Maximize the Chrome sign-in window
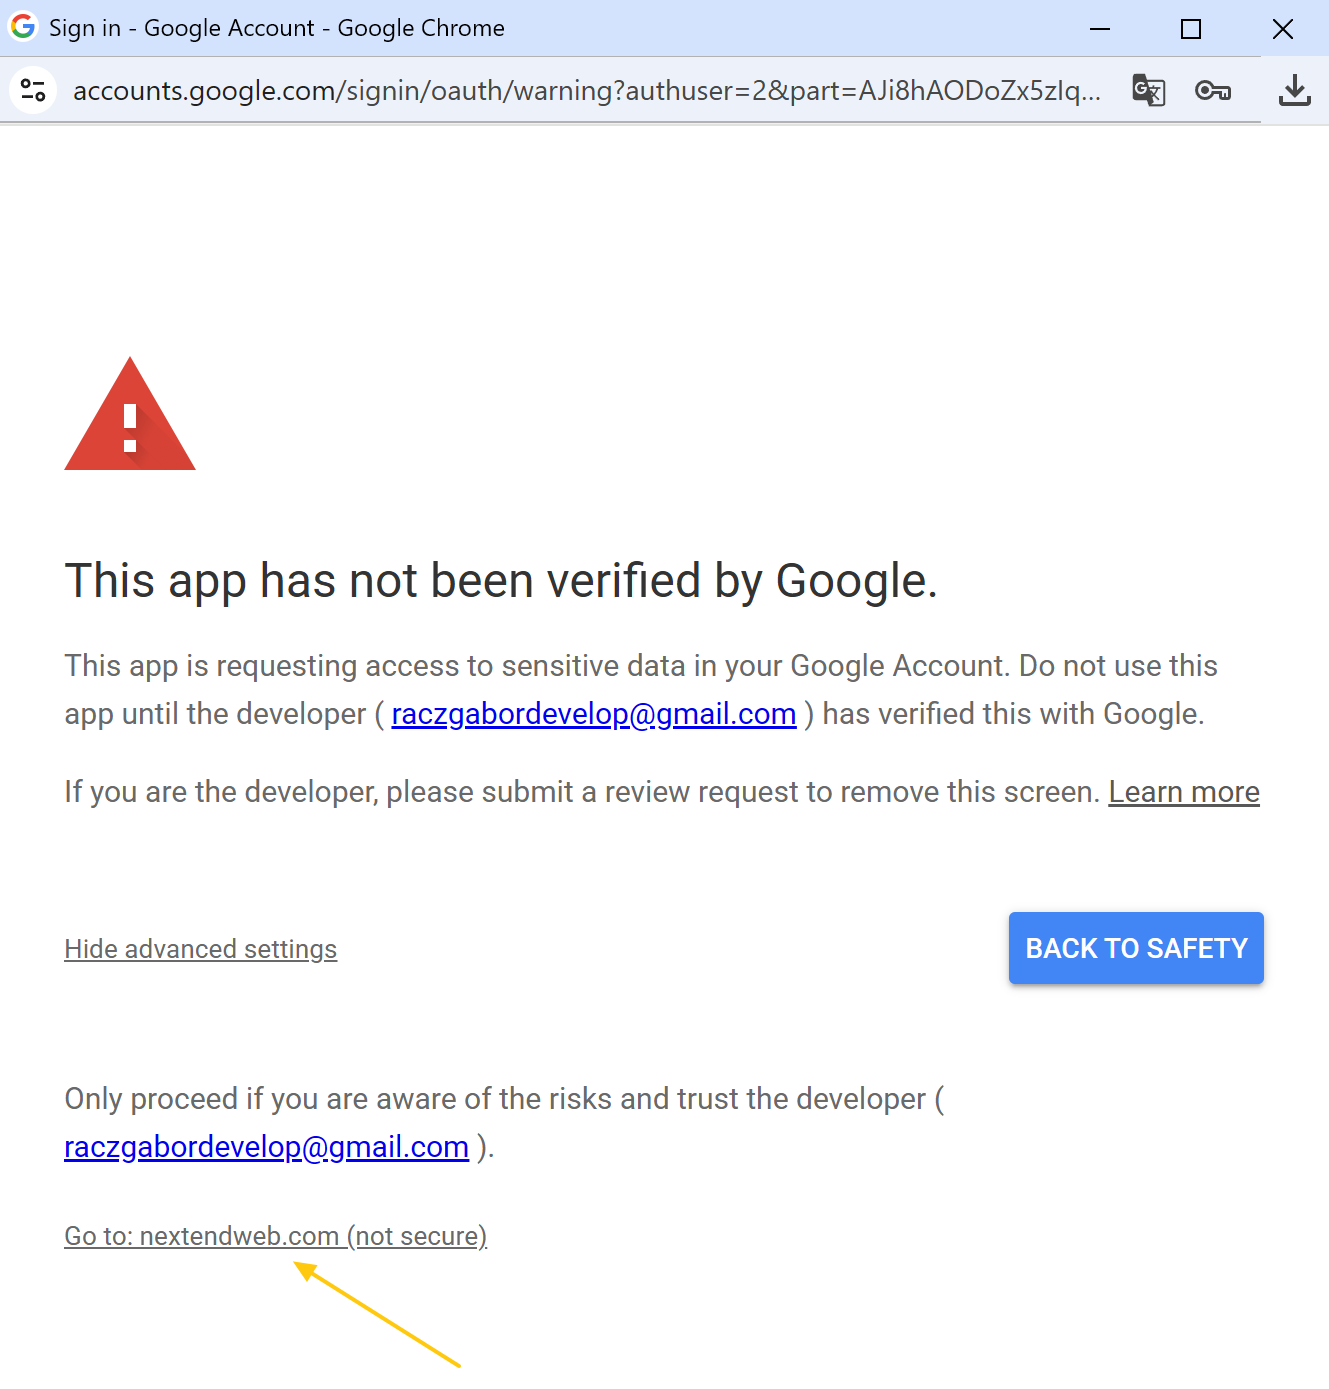 pos(1191,29)
